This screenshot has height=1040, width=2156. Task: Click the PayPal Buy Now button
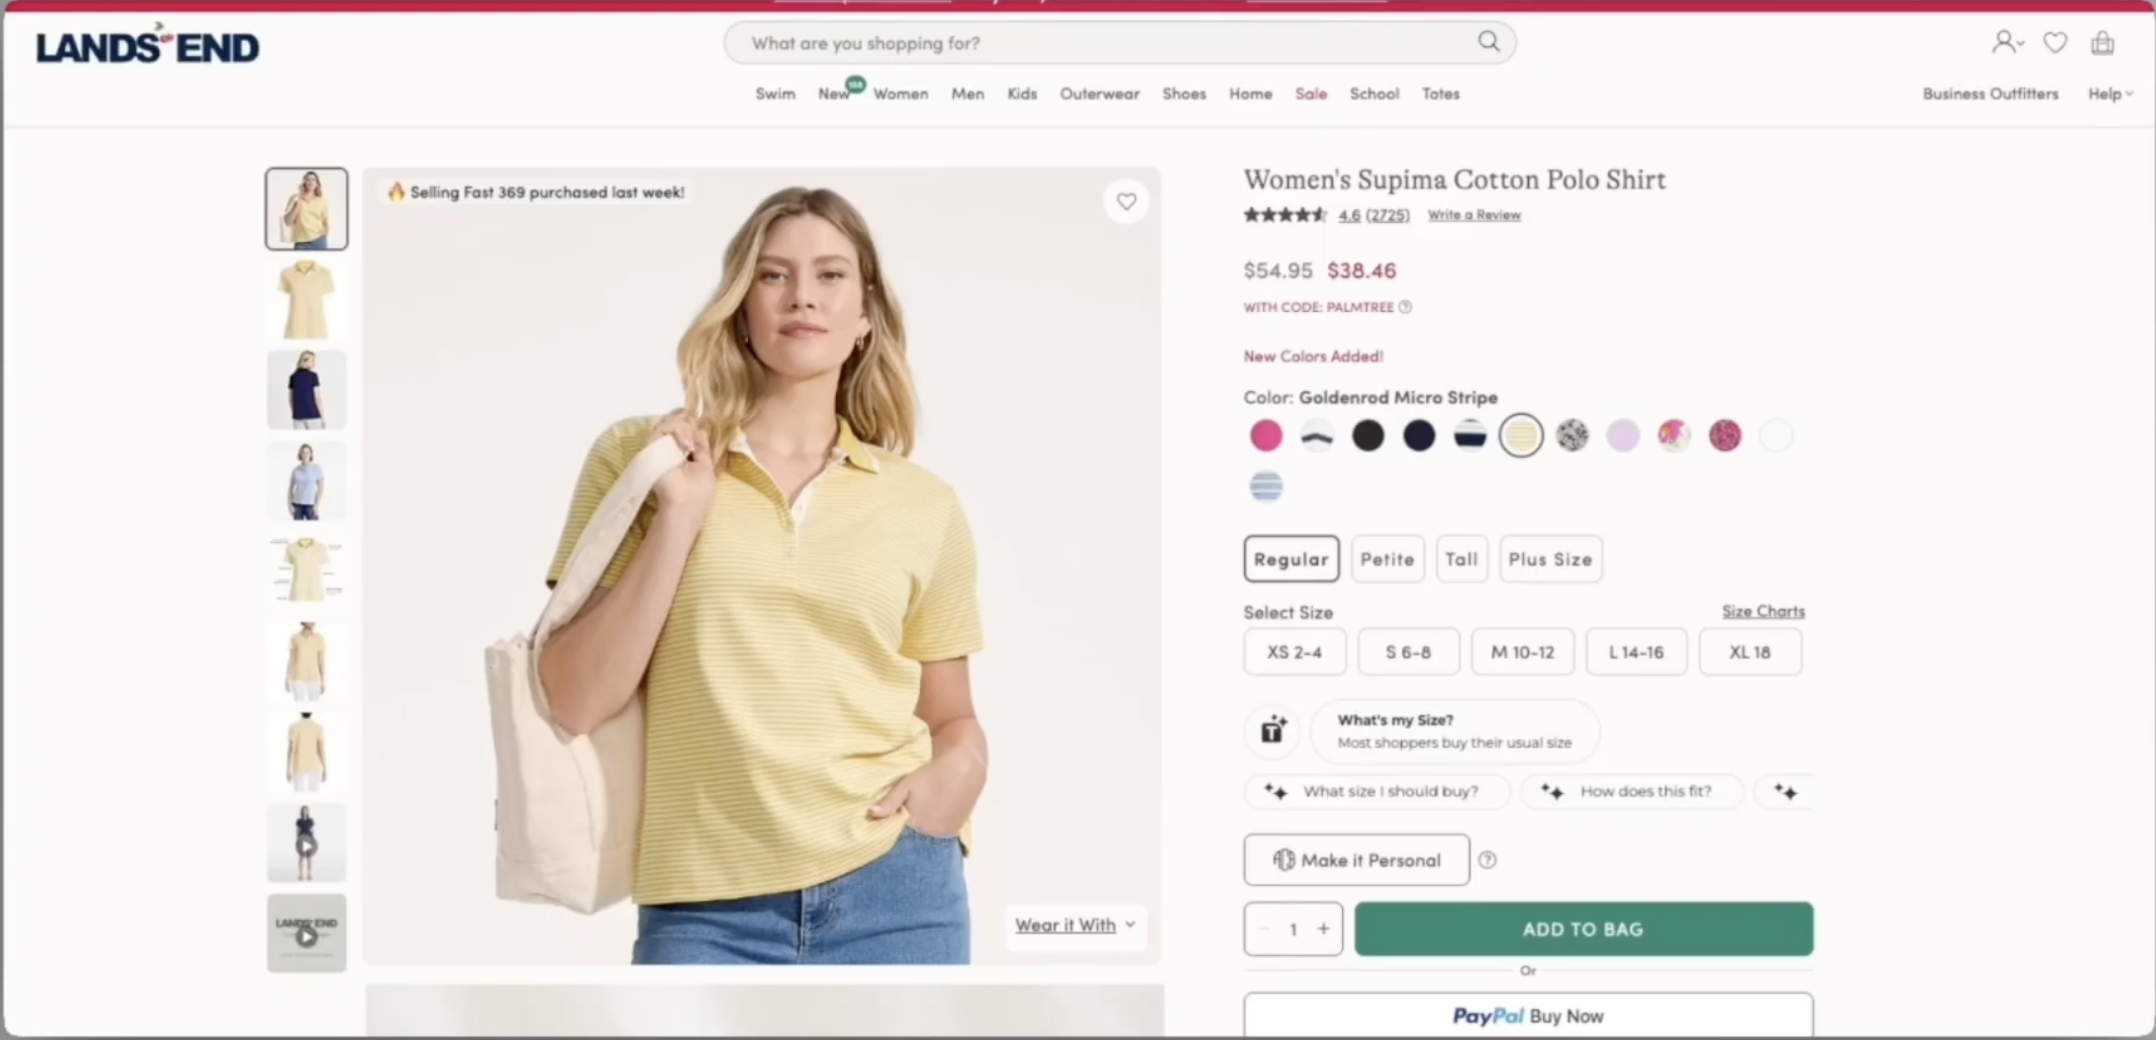pos(1528,1015)
